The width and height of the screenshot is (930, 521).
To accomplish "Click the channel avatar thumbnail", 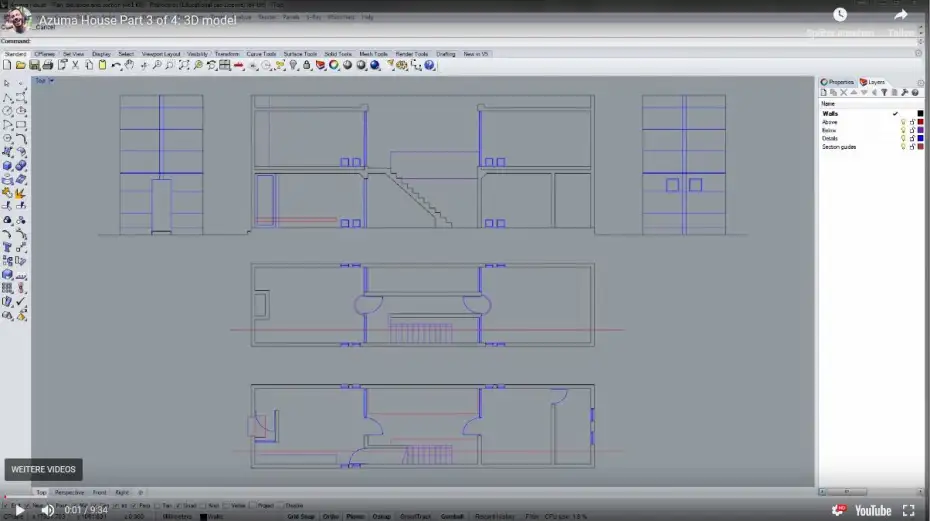I will (x=17, y=20).
